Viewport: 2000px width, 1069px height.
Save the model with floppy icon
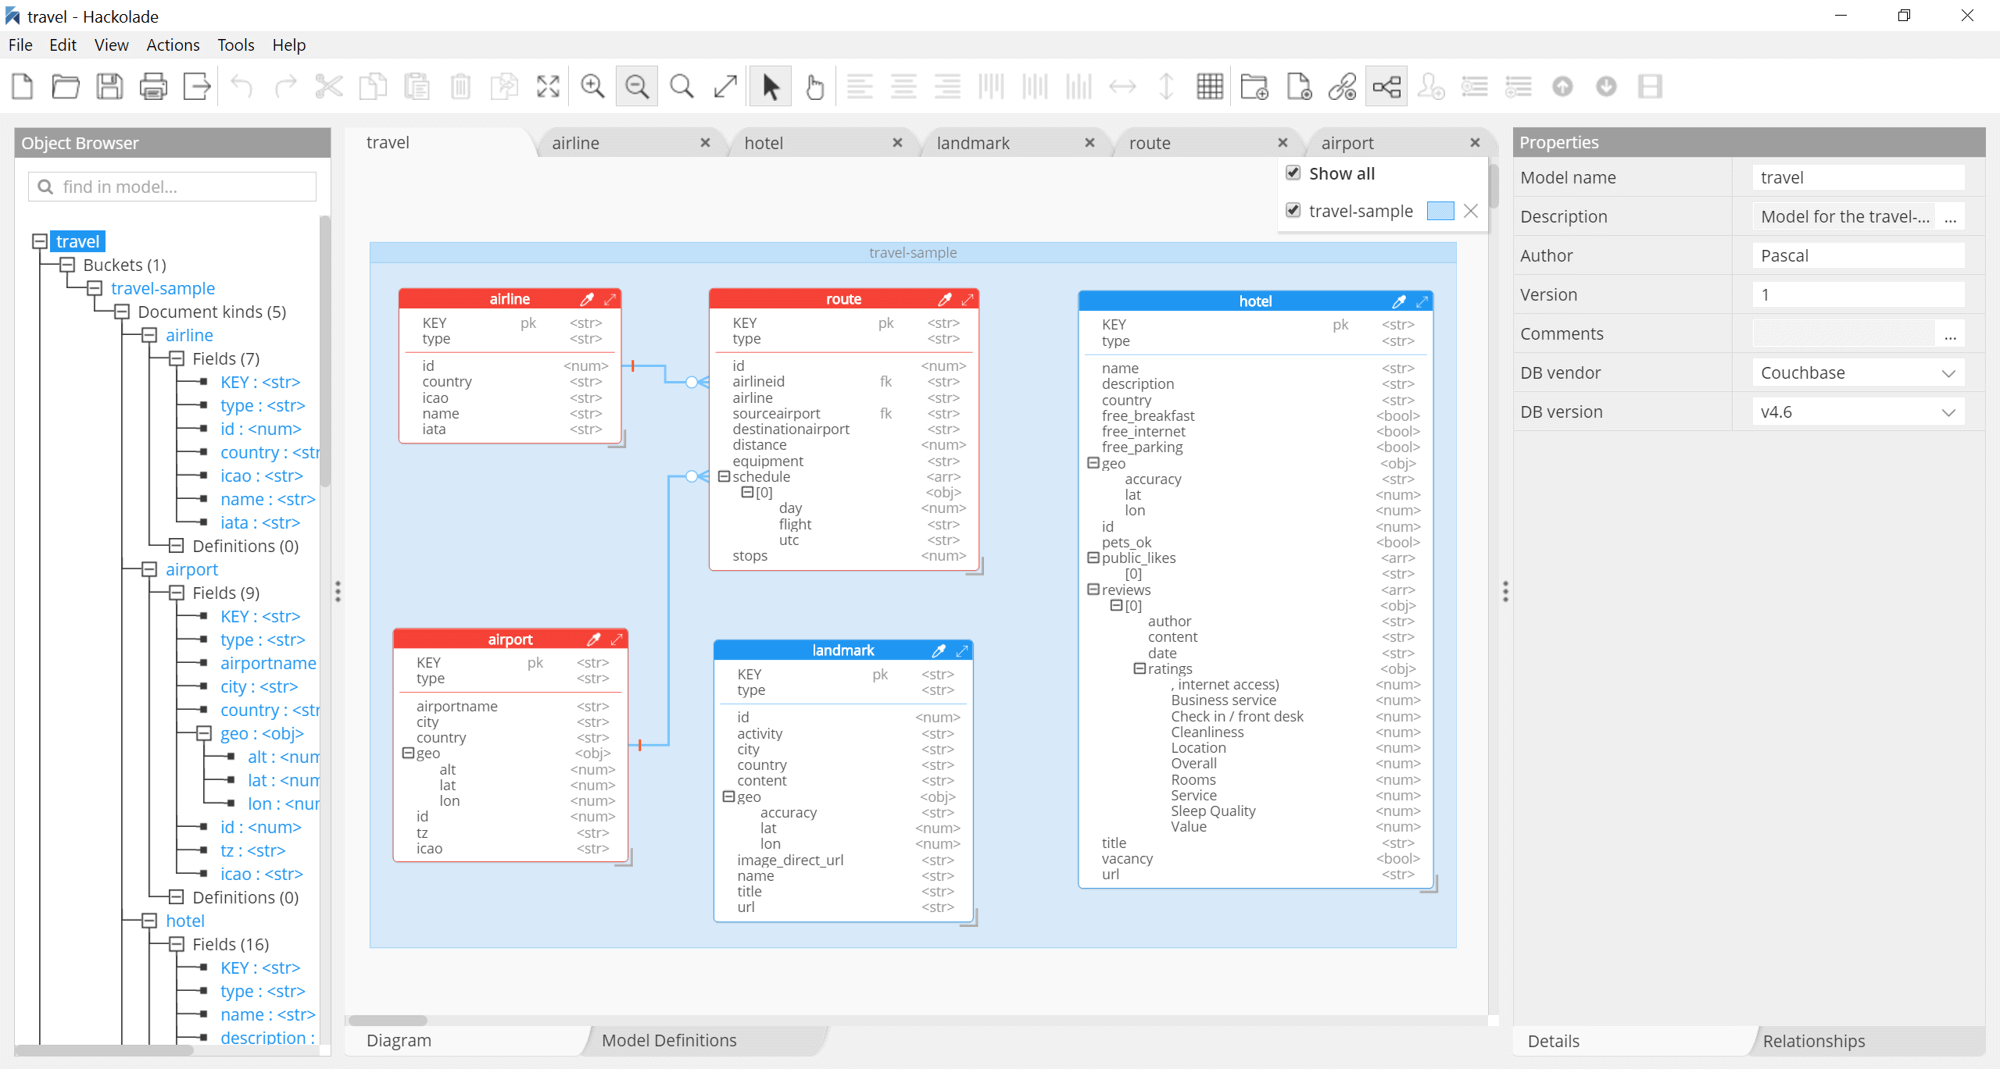(110, 87)
